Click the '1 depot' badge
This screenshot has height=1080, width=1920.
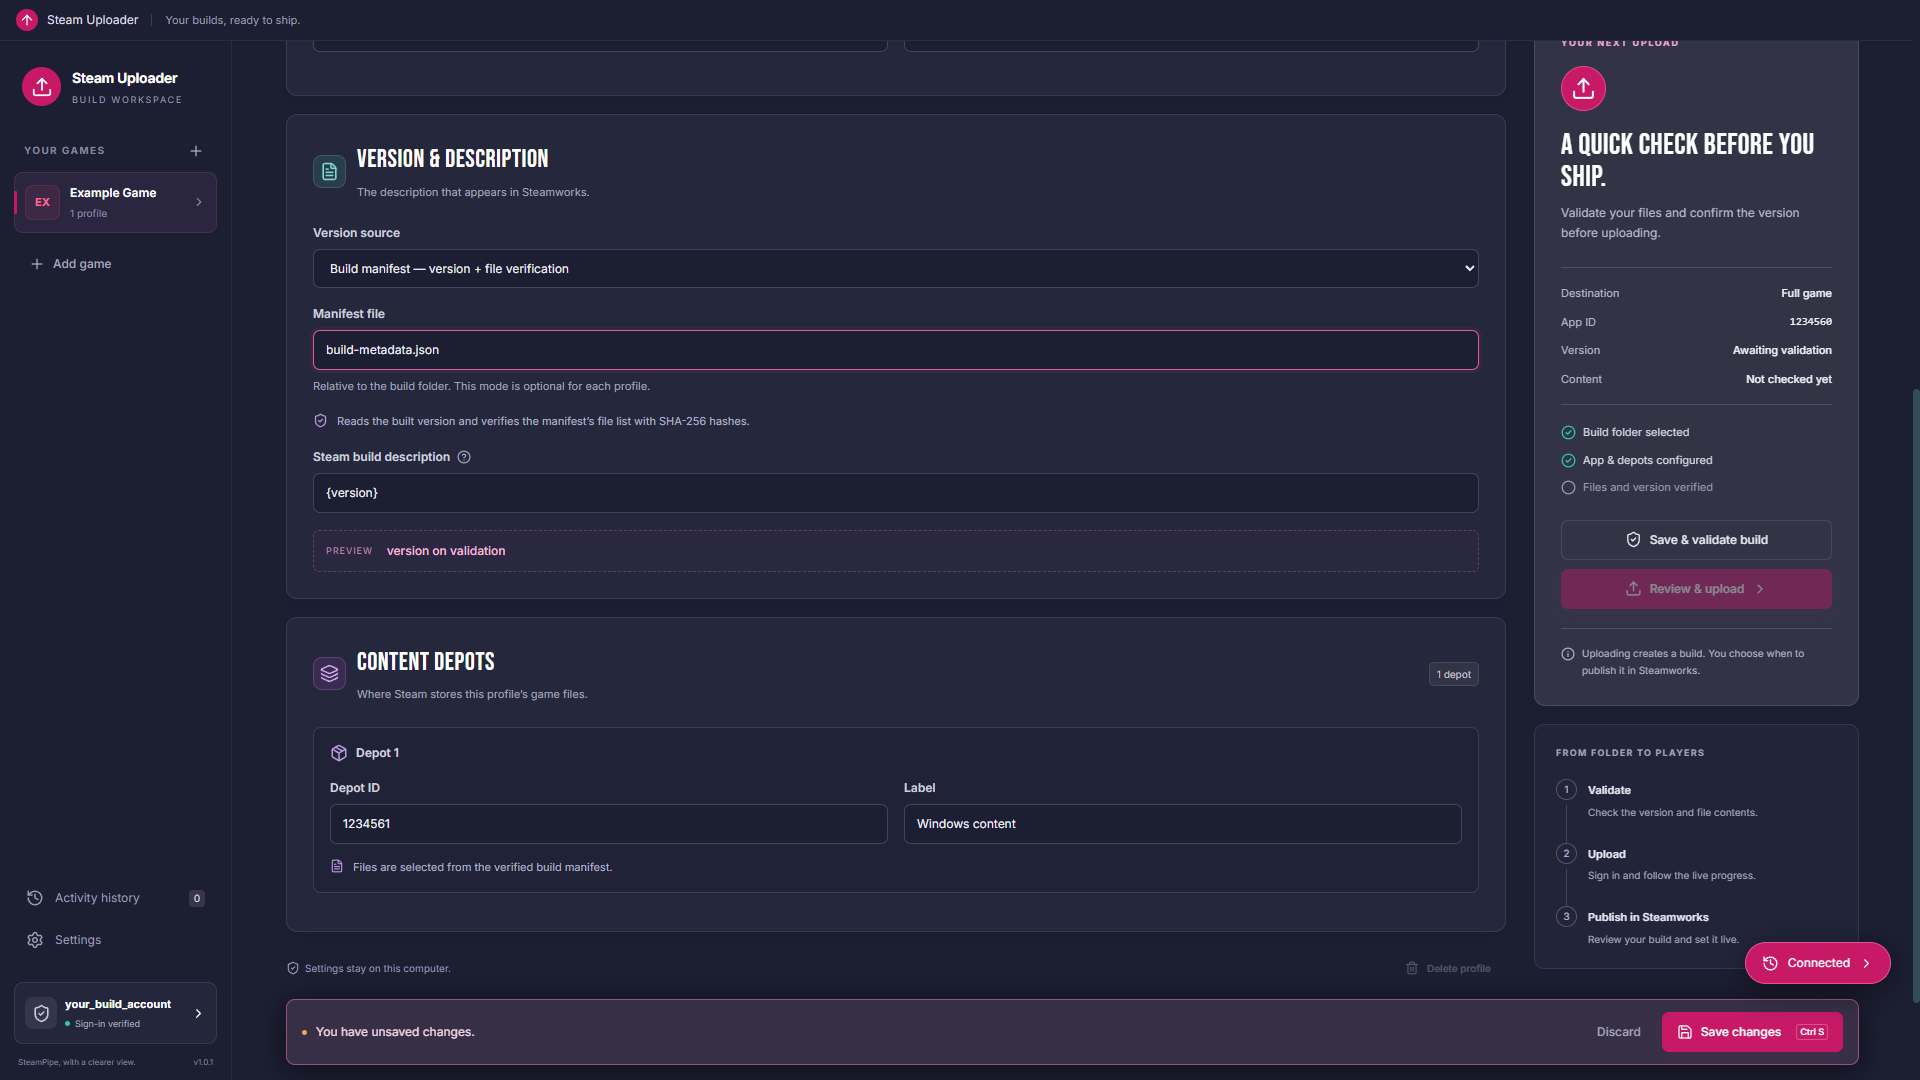[1453, 675]
